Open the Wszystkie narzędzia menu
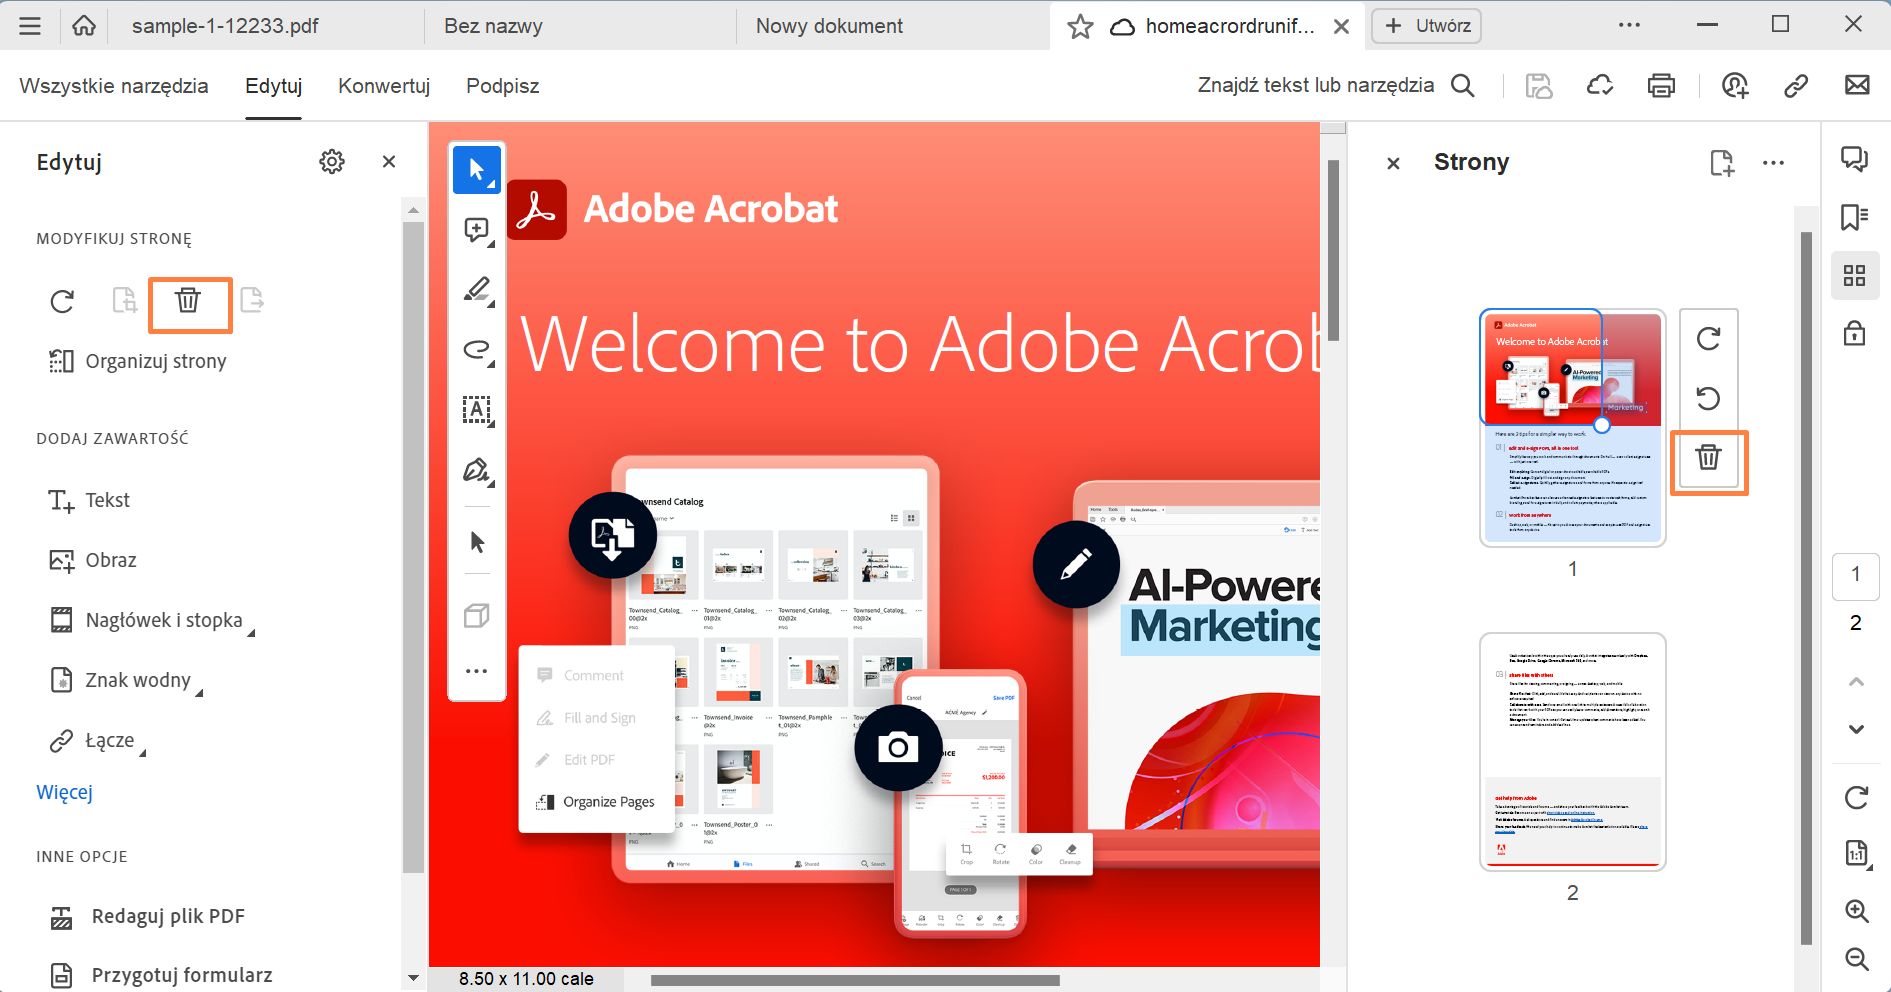This screenshot has width=1891, height=992. (114, 86)
